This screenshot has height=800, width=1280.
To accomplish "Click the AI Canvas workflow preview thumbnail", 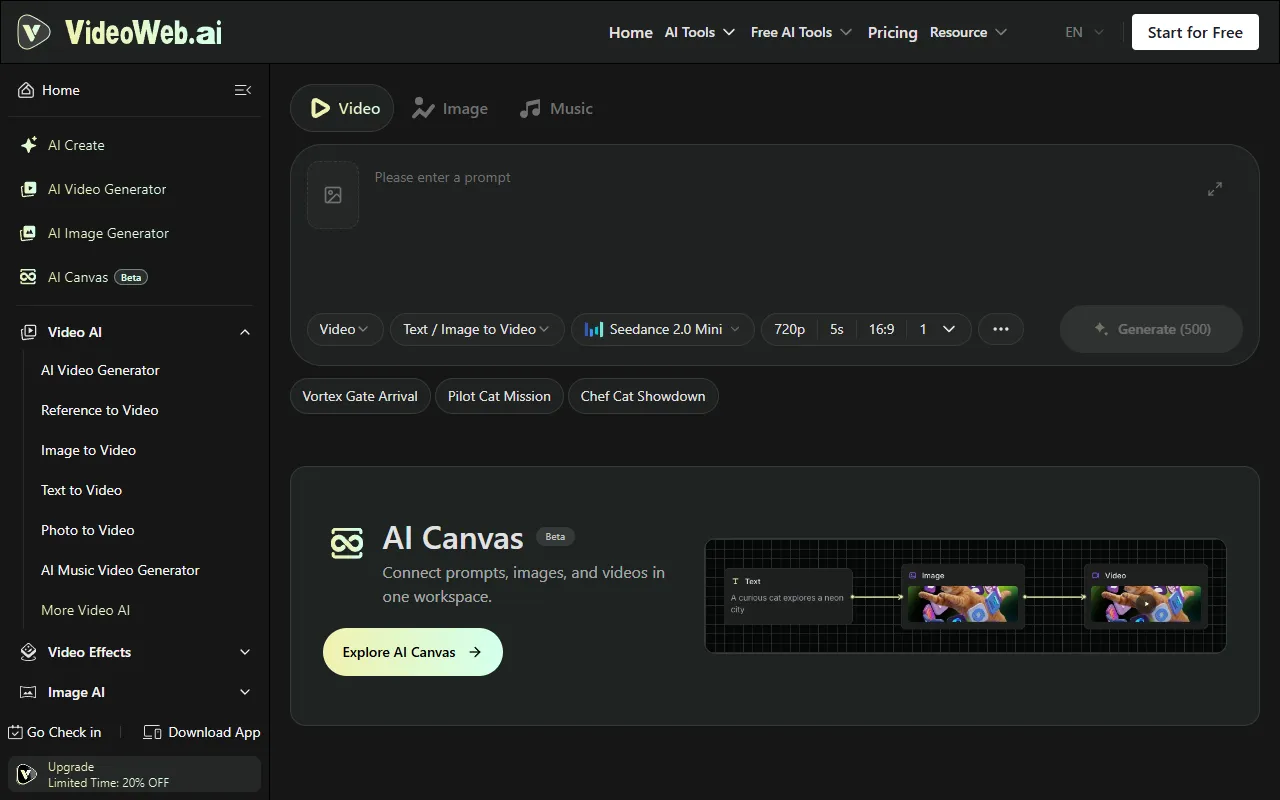I will click(965, 596).
